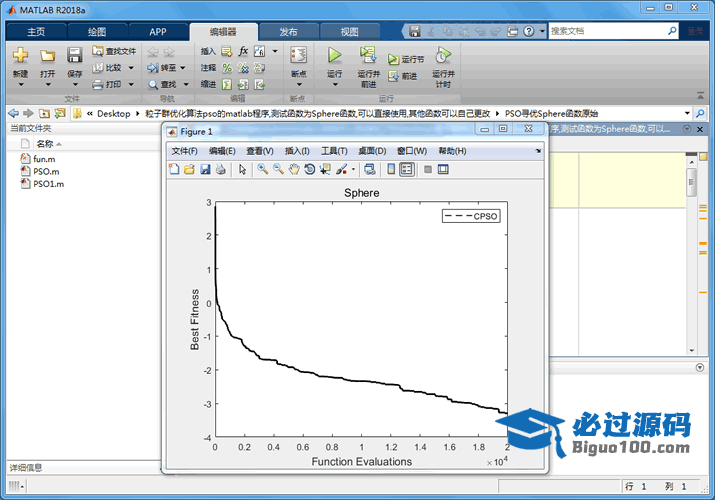Click the Name (名称) column header

[45, 144]
